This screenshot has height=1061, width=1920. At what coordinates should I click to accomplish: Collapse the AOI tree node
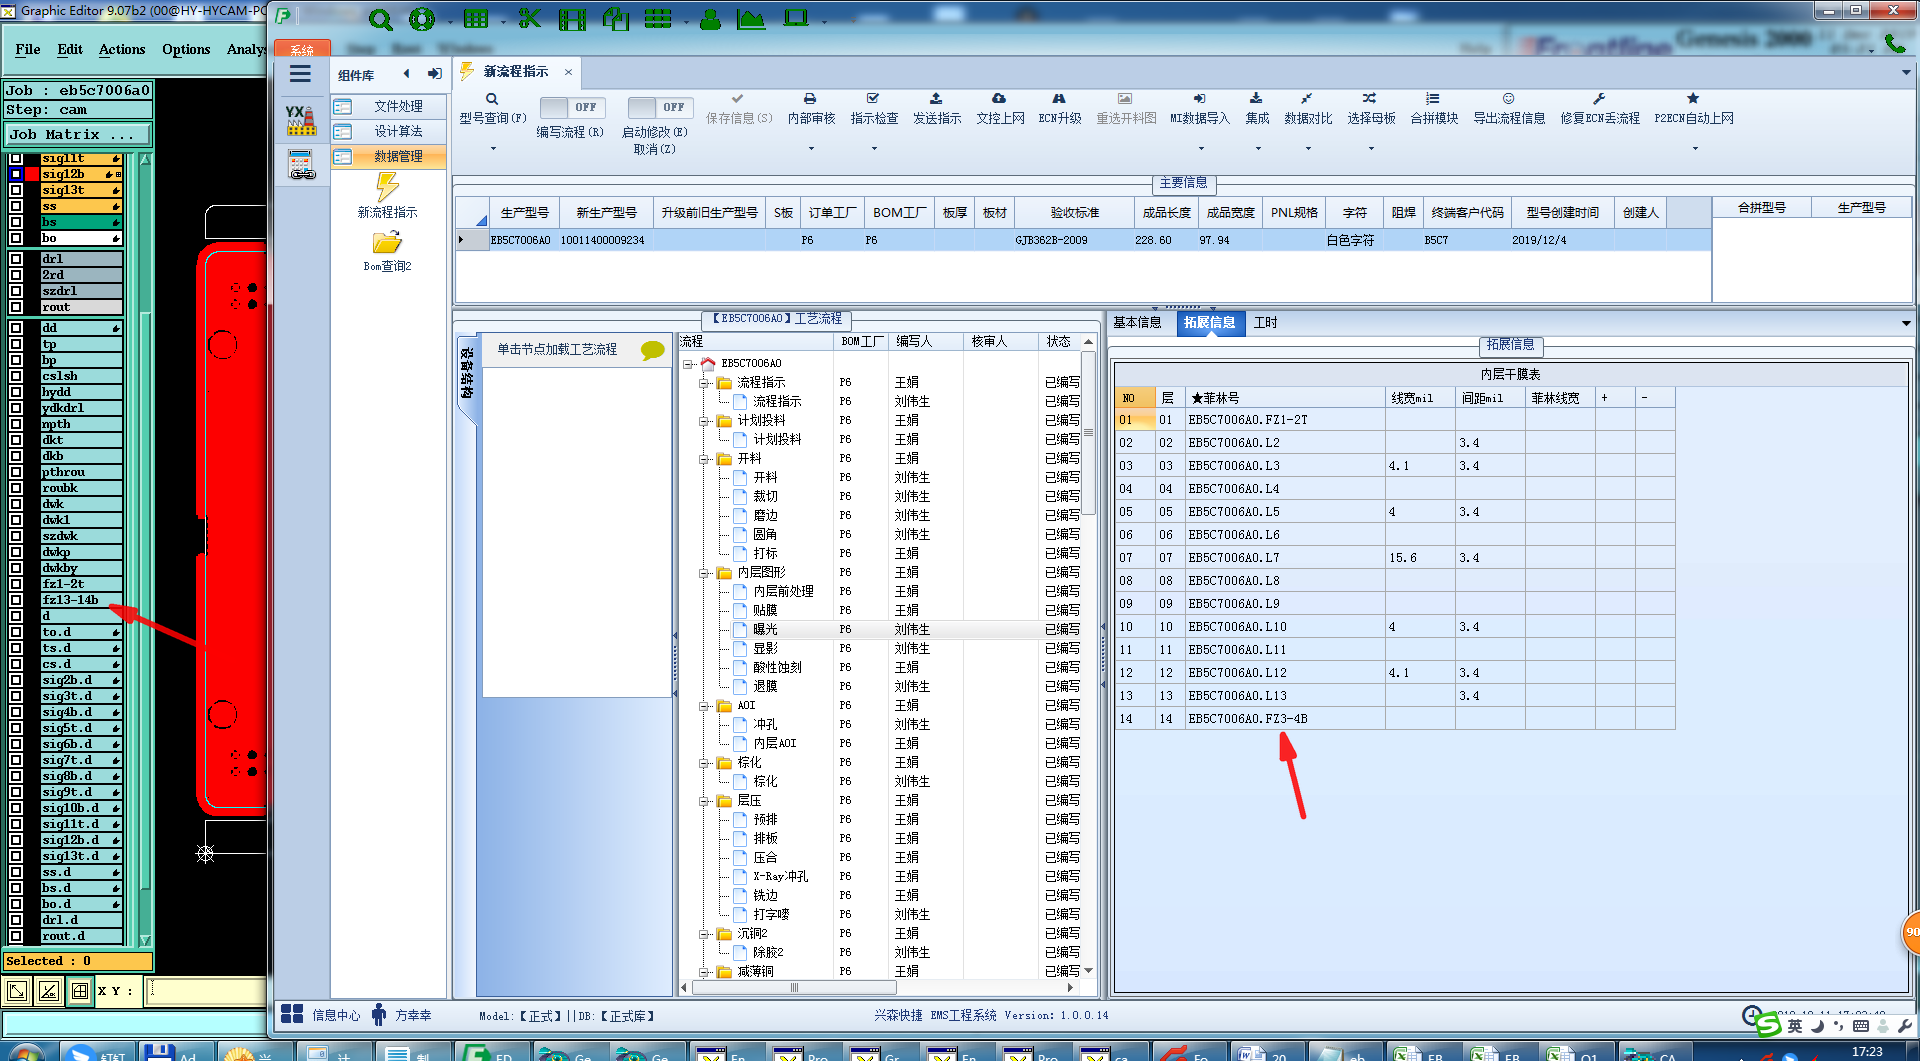pos(704,706)
